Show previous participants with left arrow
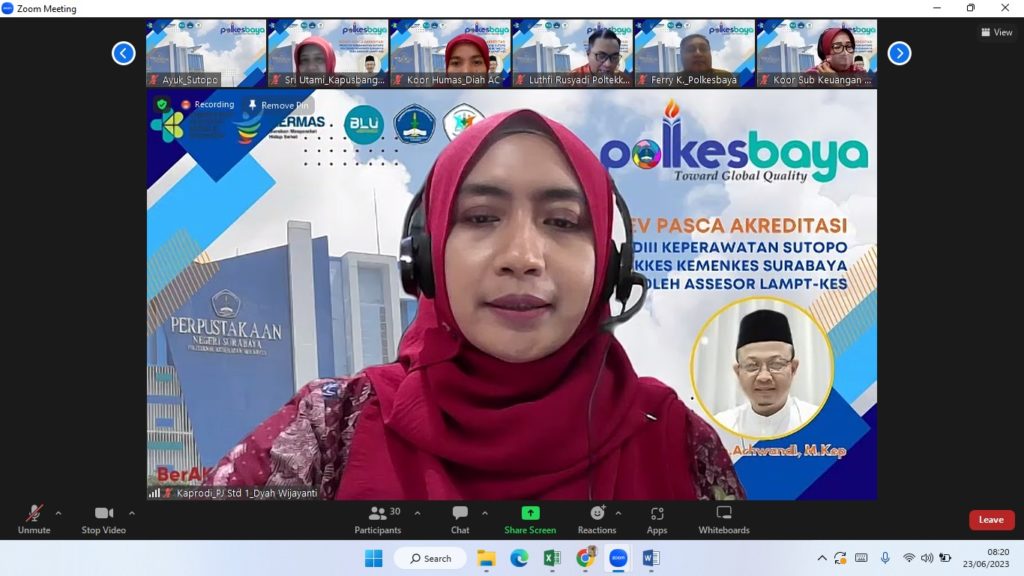Image resolution: width=1024 pixels, height=576 pixels. pos(123,53)
